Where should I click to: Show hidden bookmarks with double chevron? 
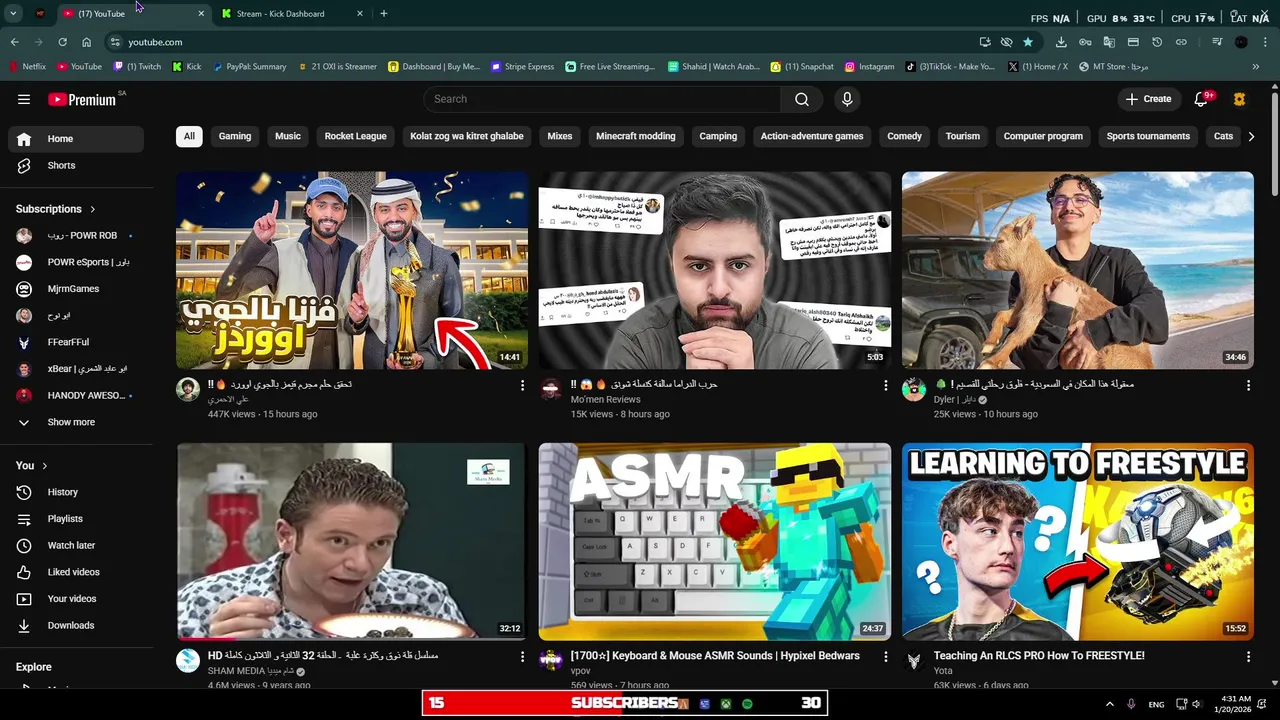coord(1256,67)
